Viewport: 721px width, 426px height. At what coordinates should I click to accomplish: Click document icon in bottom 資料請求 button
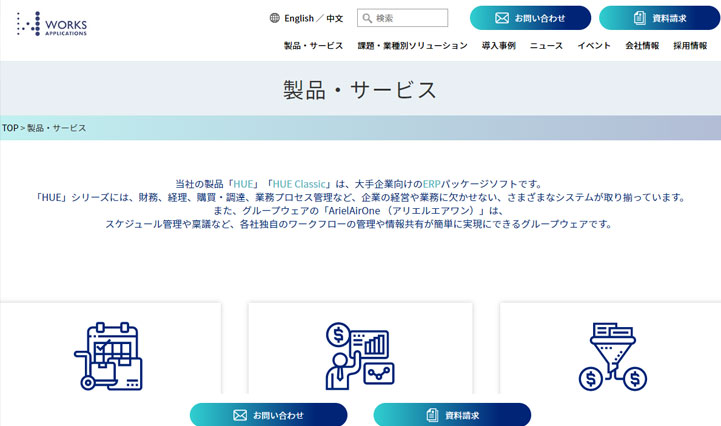(x=432, y=415)
